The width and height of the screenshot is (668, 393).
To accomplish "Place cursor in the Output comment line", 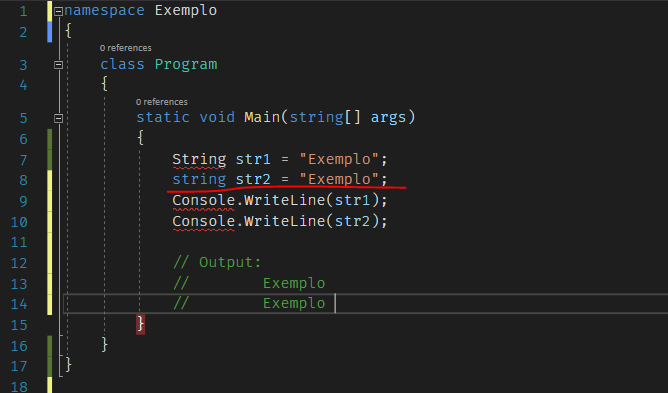I will [x=217, y=262].
